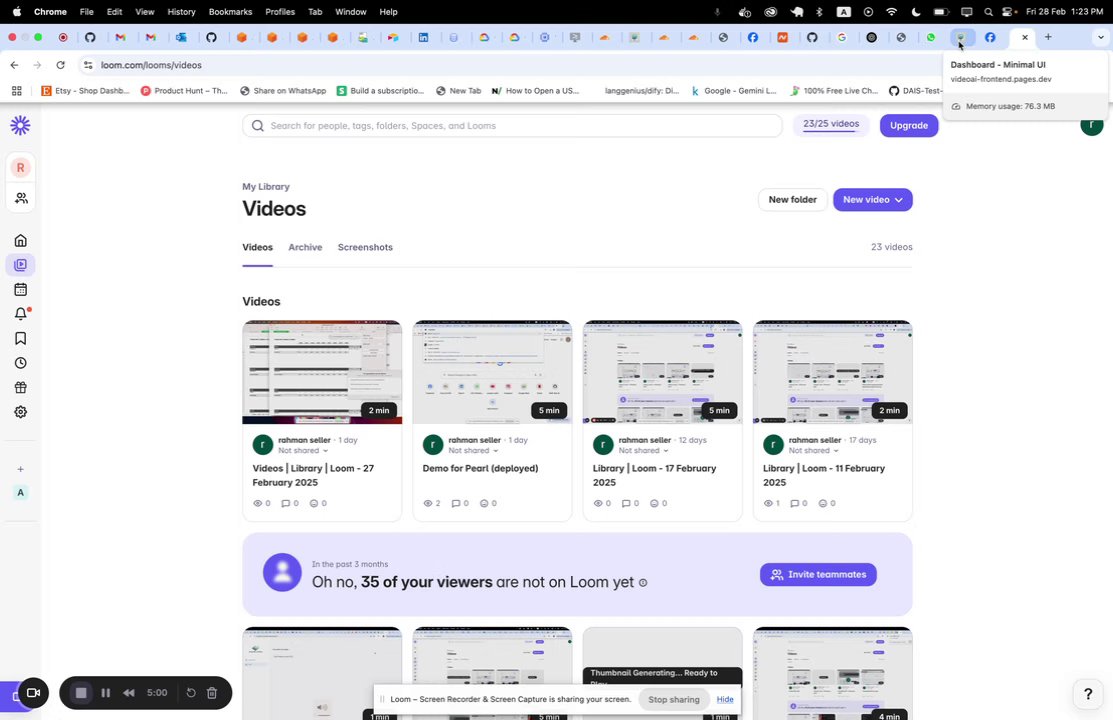Click the Upgrade button

click(x=909, y=126)
